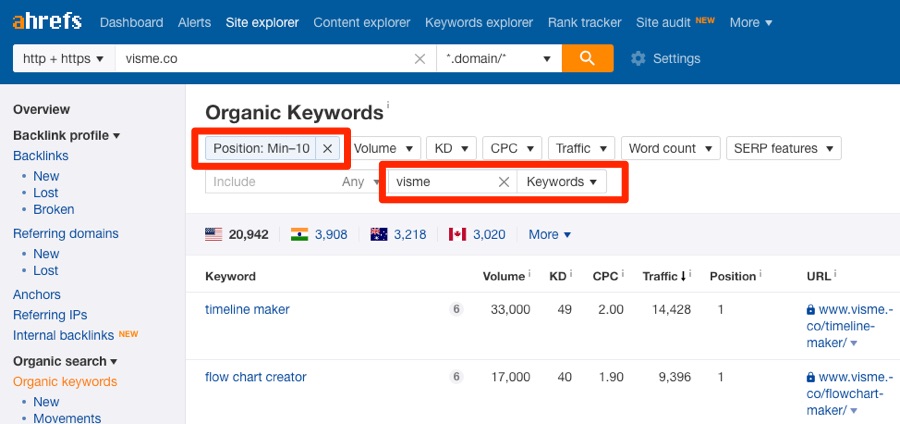This screenshot has width=900, height=424.
Task: Open the Overview sidebar link
Action: tap(41, 109)
